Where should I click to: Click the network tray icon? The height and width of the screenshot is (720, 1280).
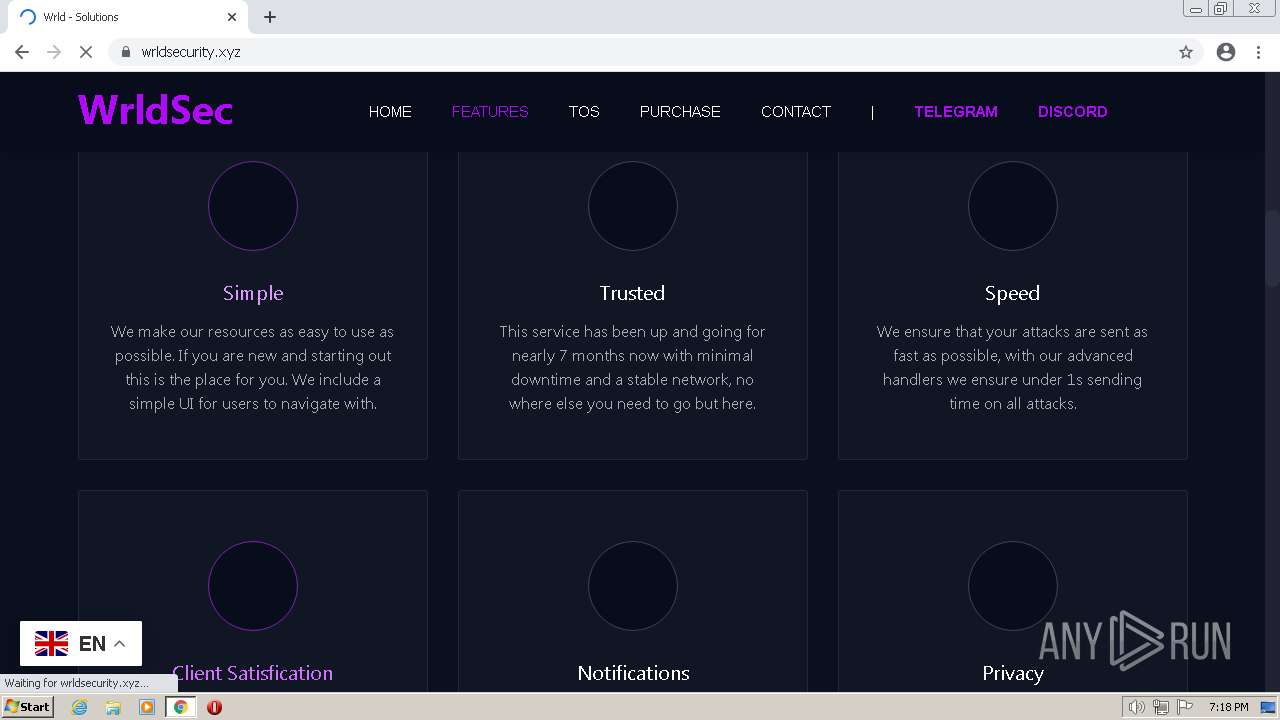[1161, 707]
